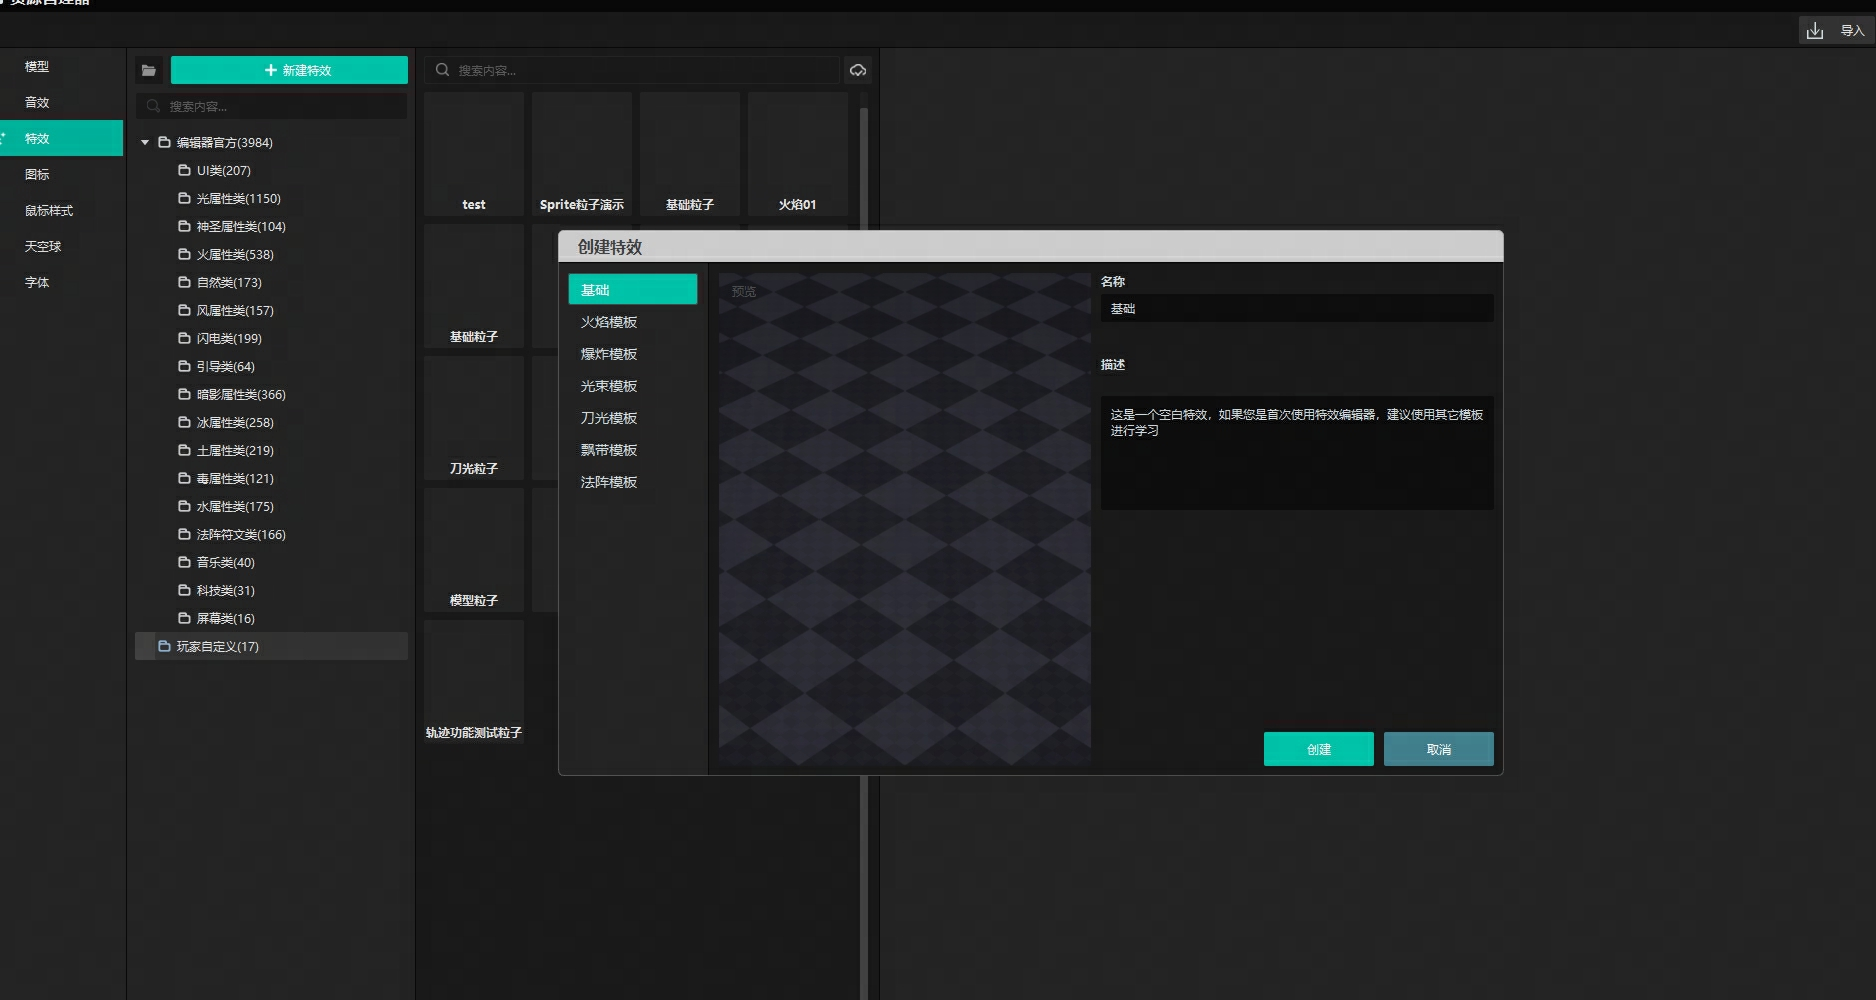This screenshot has width=1876, height=1000.
Task: Click the effects list search field
Action: (632, 70)
